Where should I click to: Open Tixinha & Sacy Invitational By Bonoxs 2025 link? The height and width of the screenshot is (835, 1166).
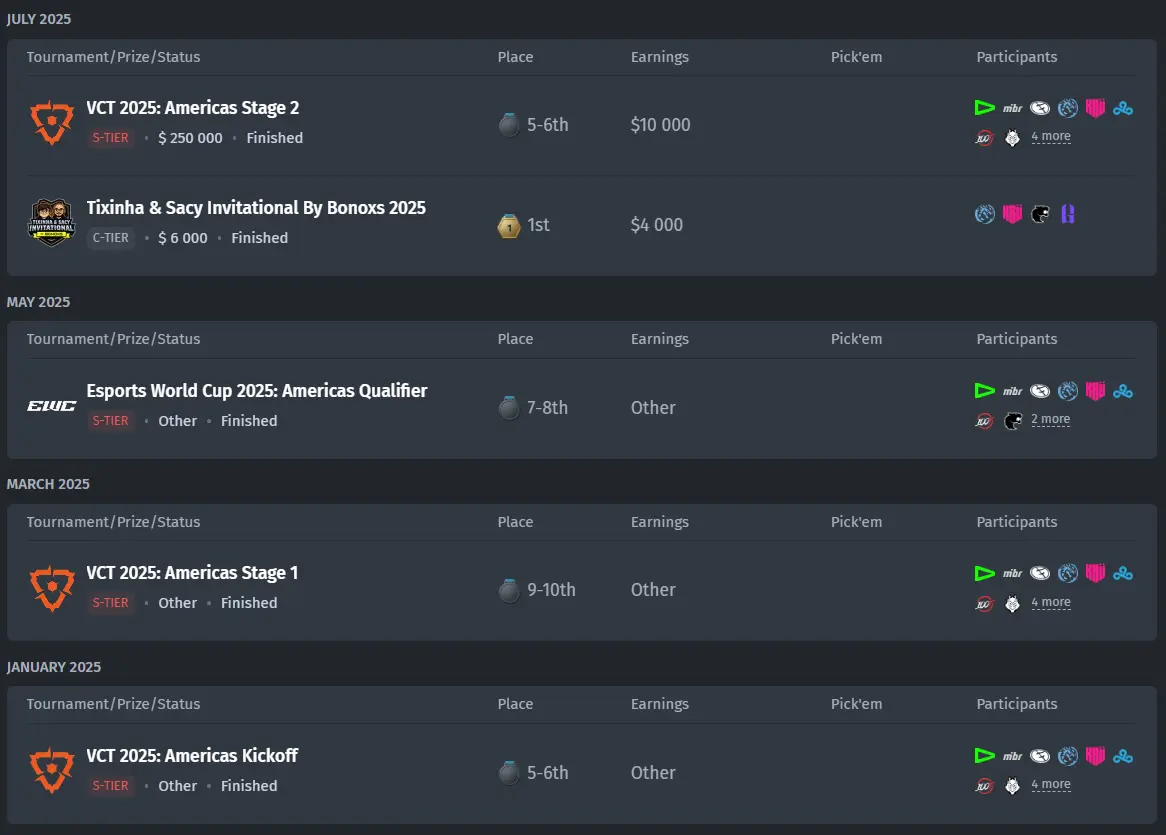256,208
